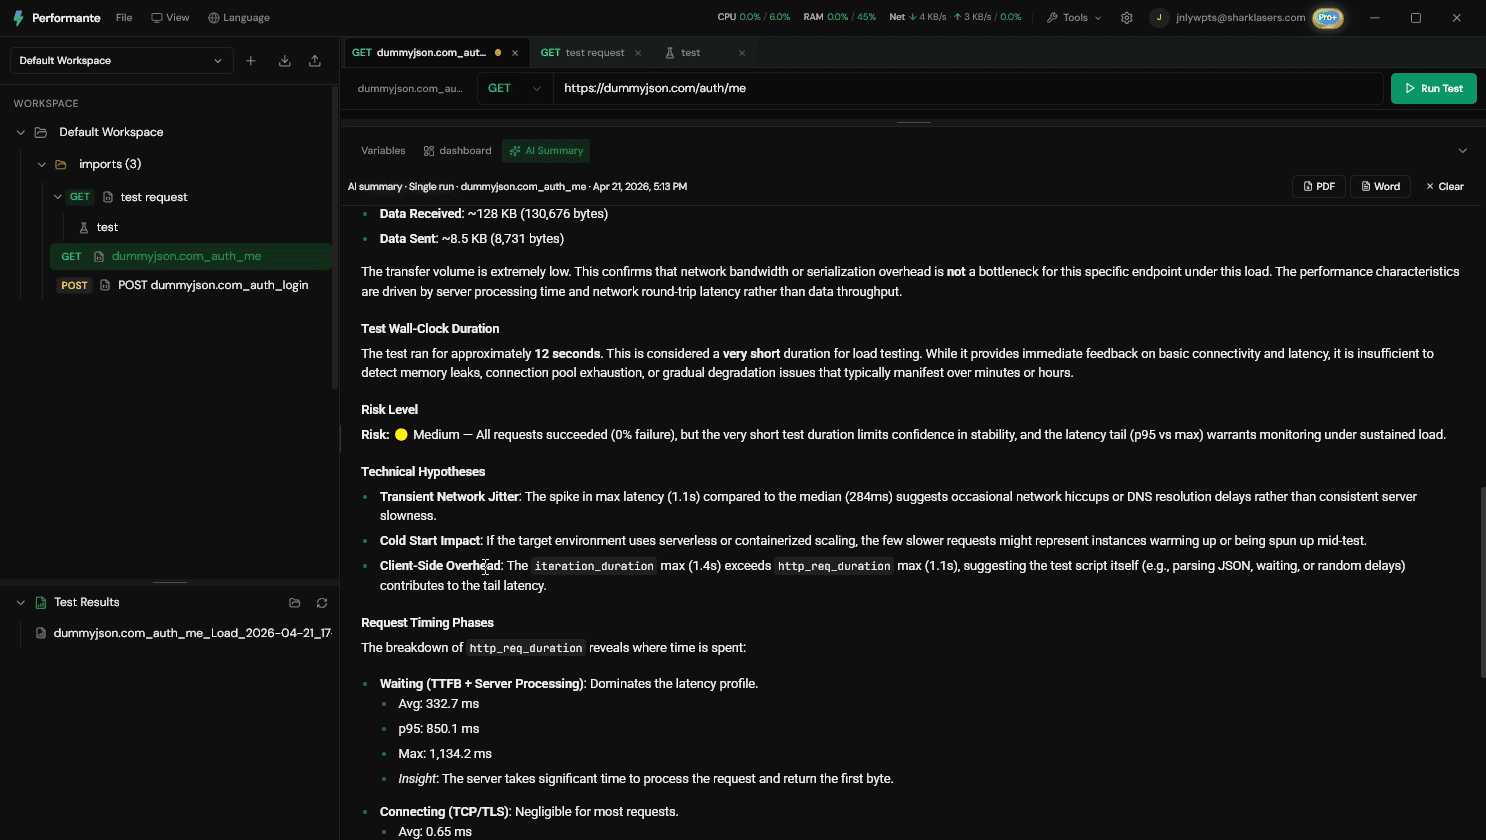Click the Run Test button
The width and height of the screenshot is (1486, 840).
[1434, 88]
